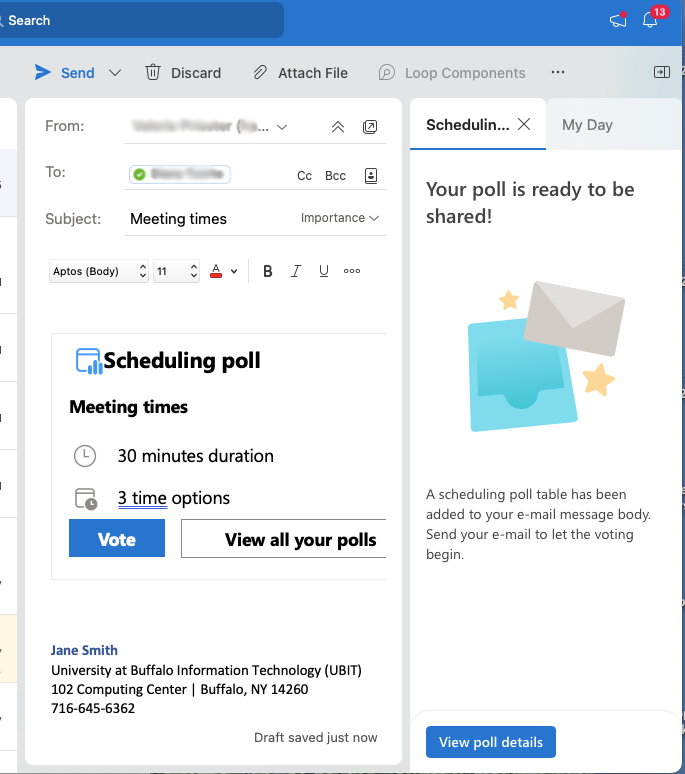685x774 pixels.
Task: Open the announcements megaphone icon
Action: coord(618,20)
